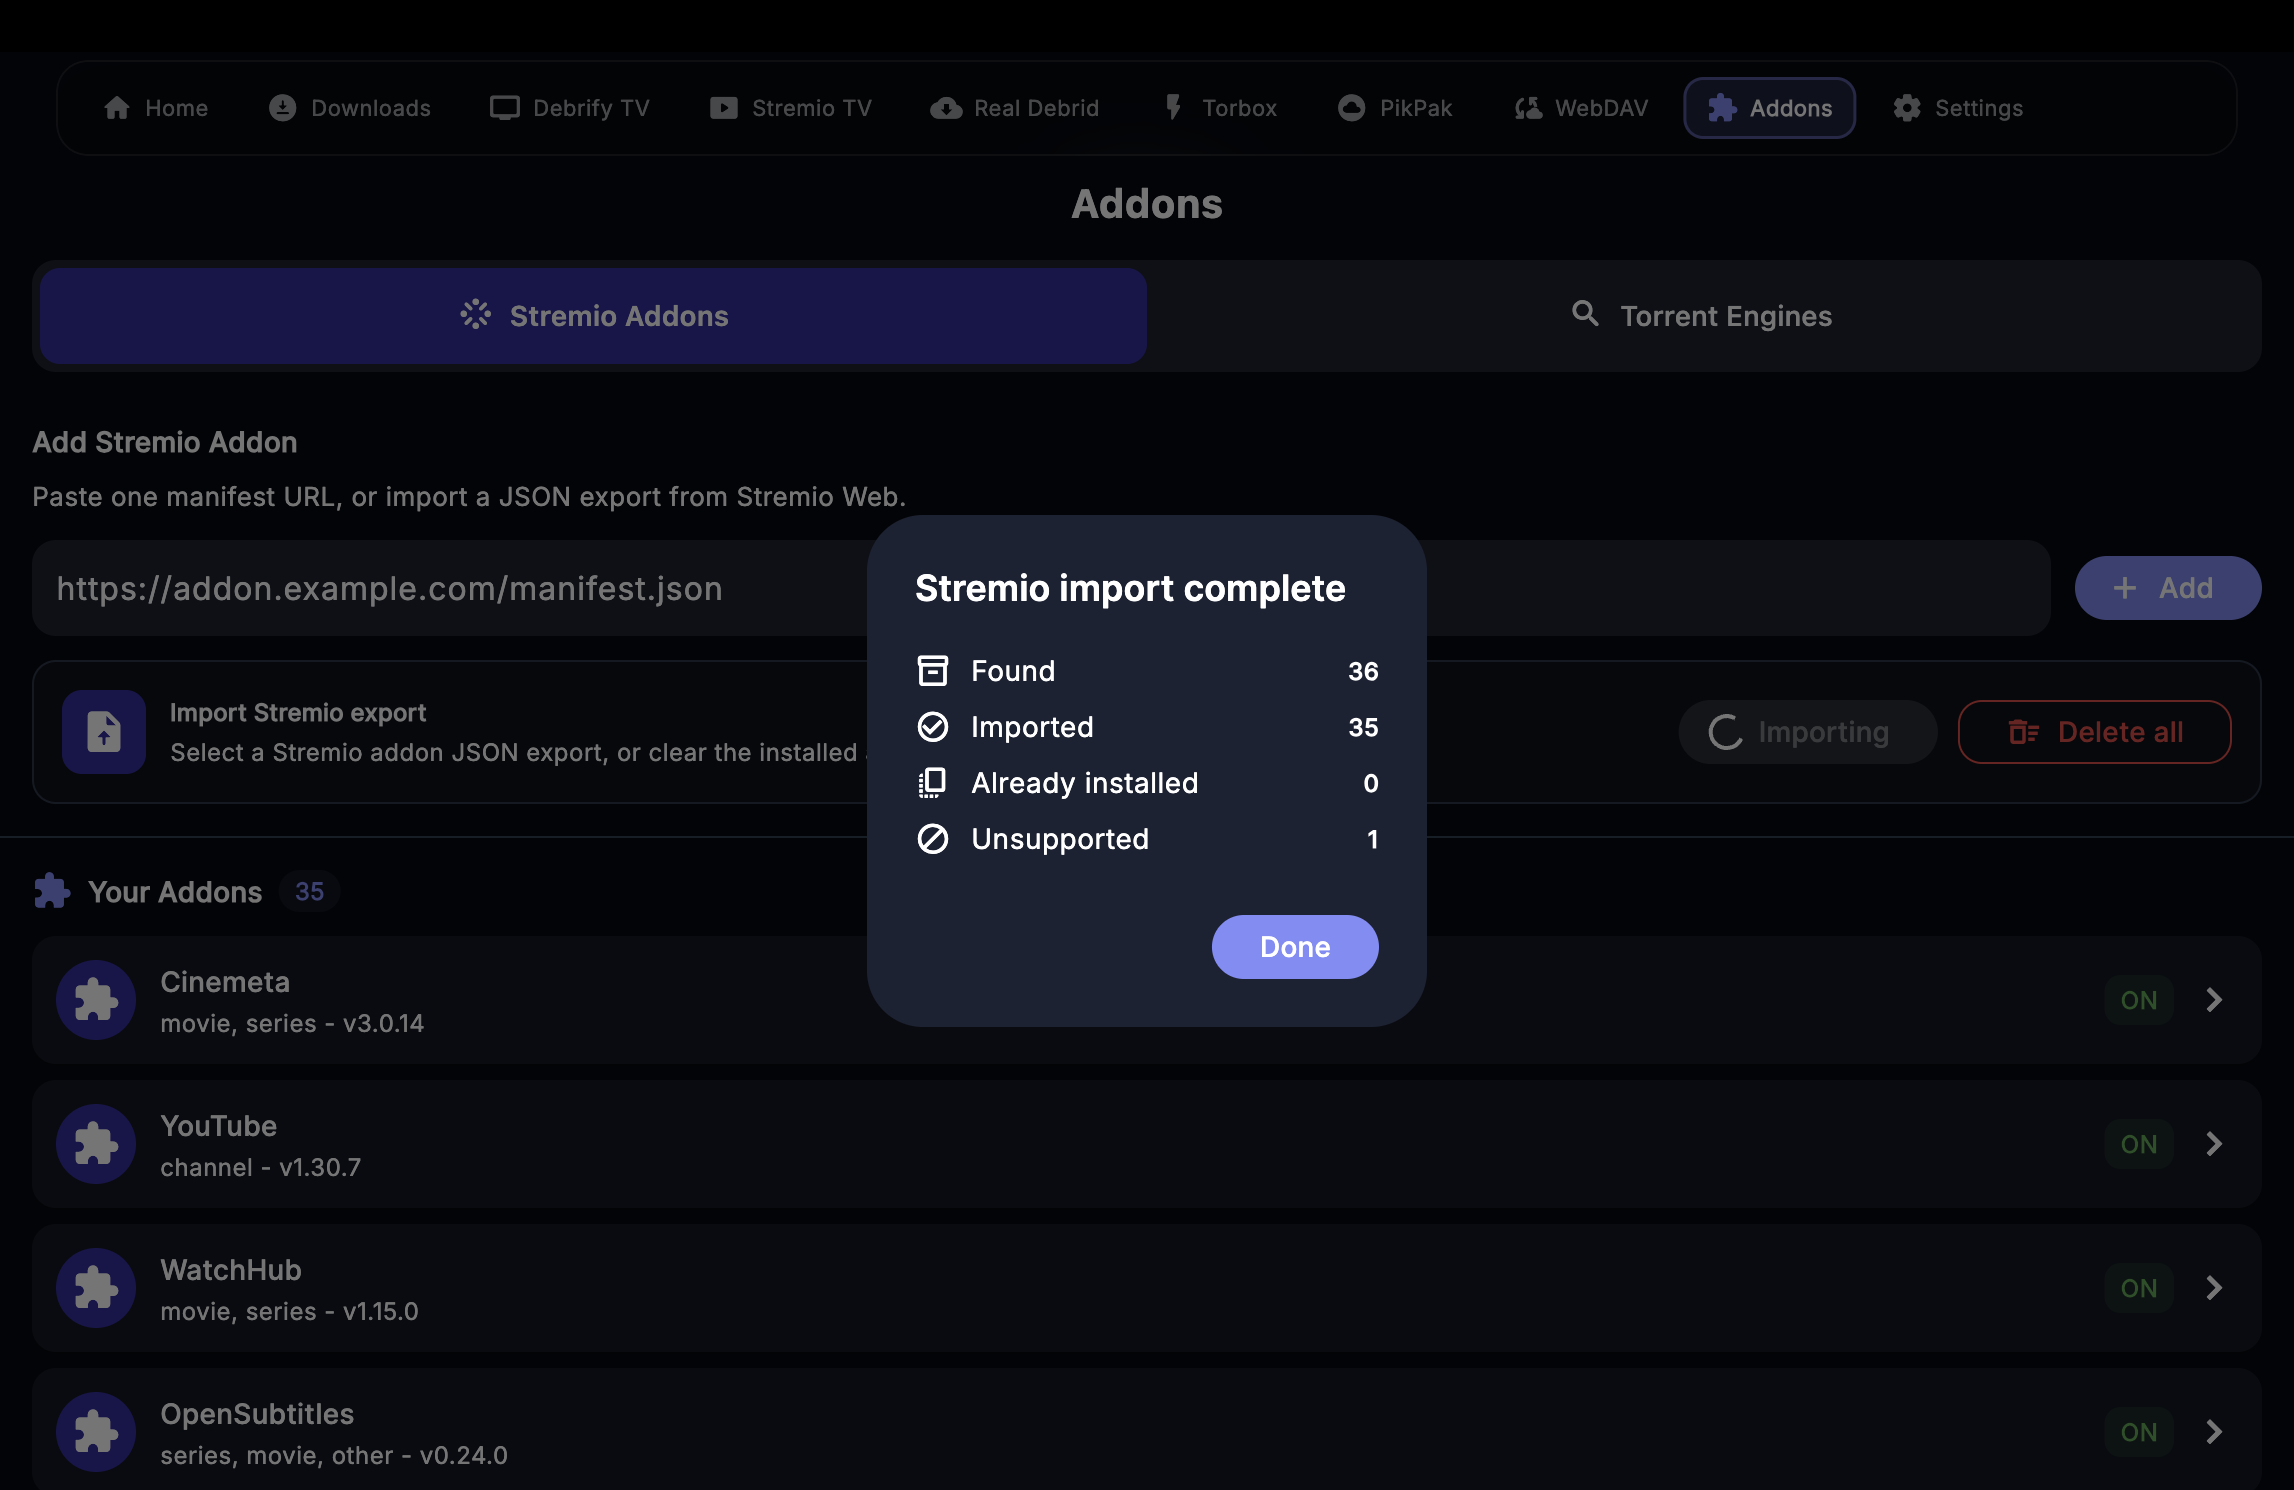Open the Debrify TV navigation item

pyautogui.click(x=570, y=108)
